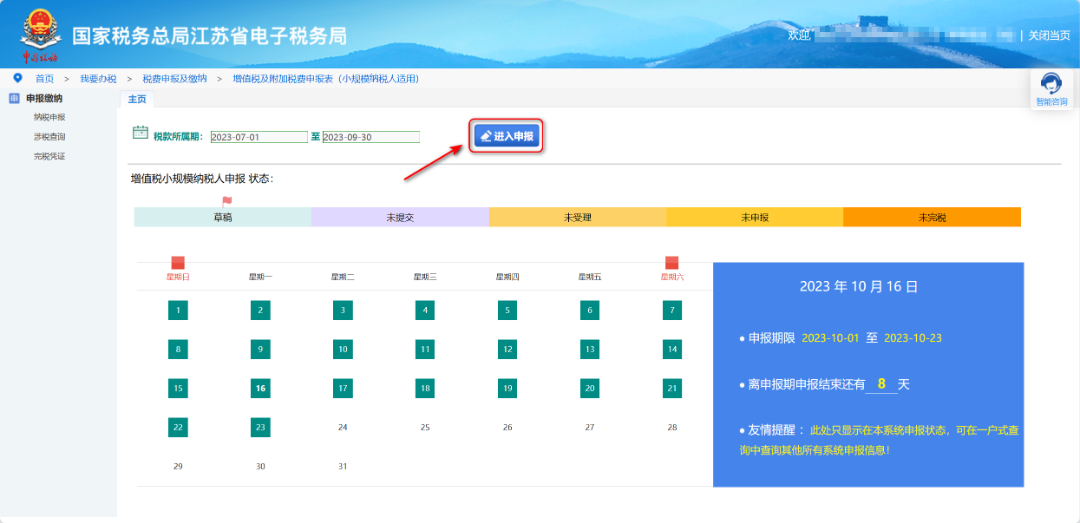Select calendar day 10
This screenshot has width=1080, height=523.
click(x=343, y=349)
